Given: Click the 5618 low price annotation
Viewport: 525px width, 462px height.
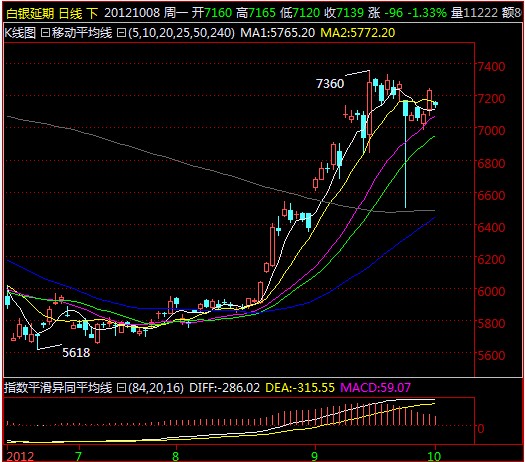Looking at the screenshot, I should point(76,353).
